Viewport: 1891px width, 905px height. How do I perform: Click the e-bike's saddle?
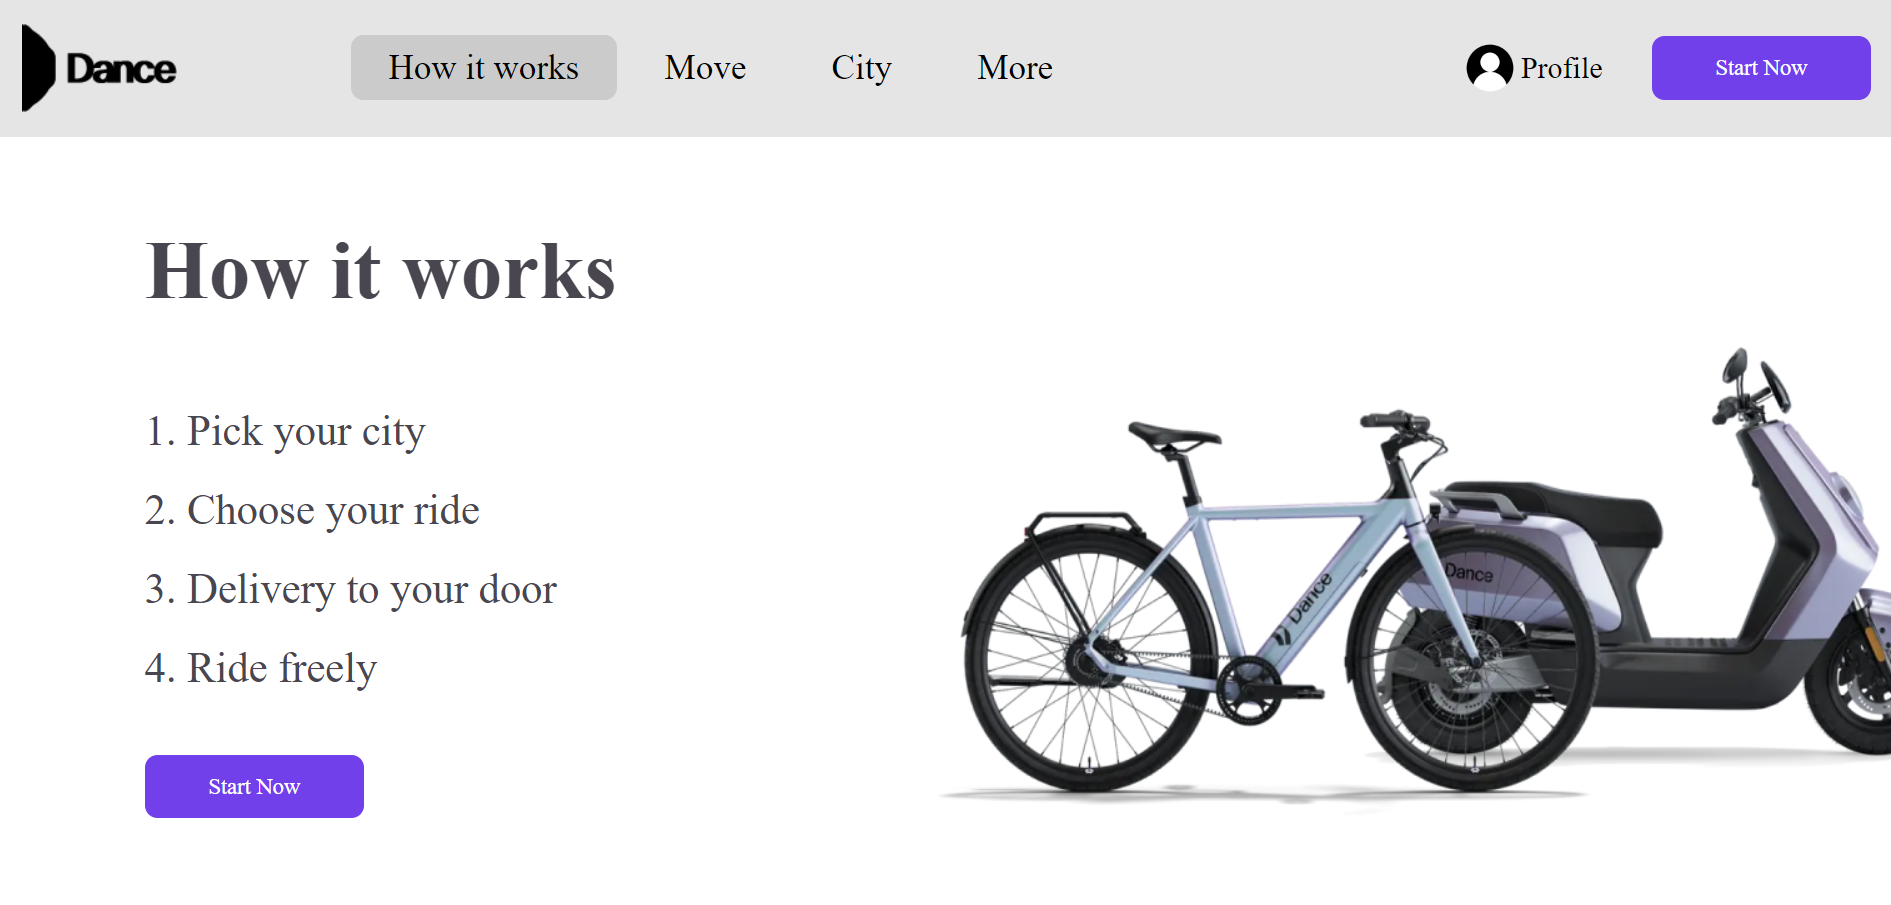pyautogui.click(x=1174, y=436)
